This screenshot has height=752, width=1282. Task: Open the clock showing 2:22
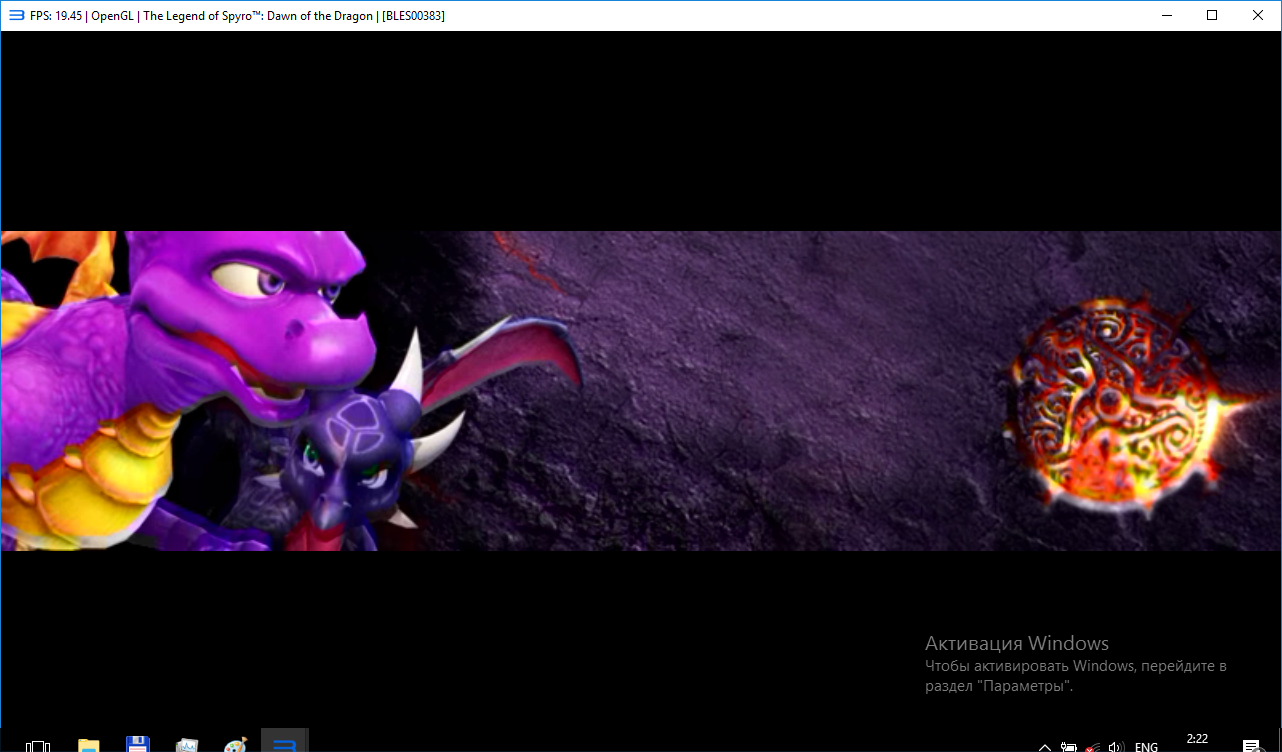pyautogui.click(x=1197, y=740)
